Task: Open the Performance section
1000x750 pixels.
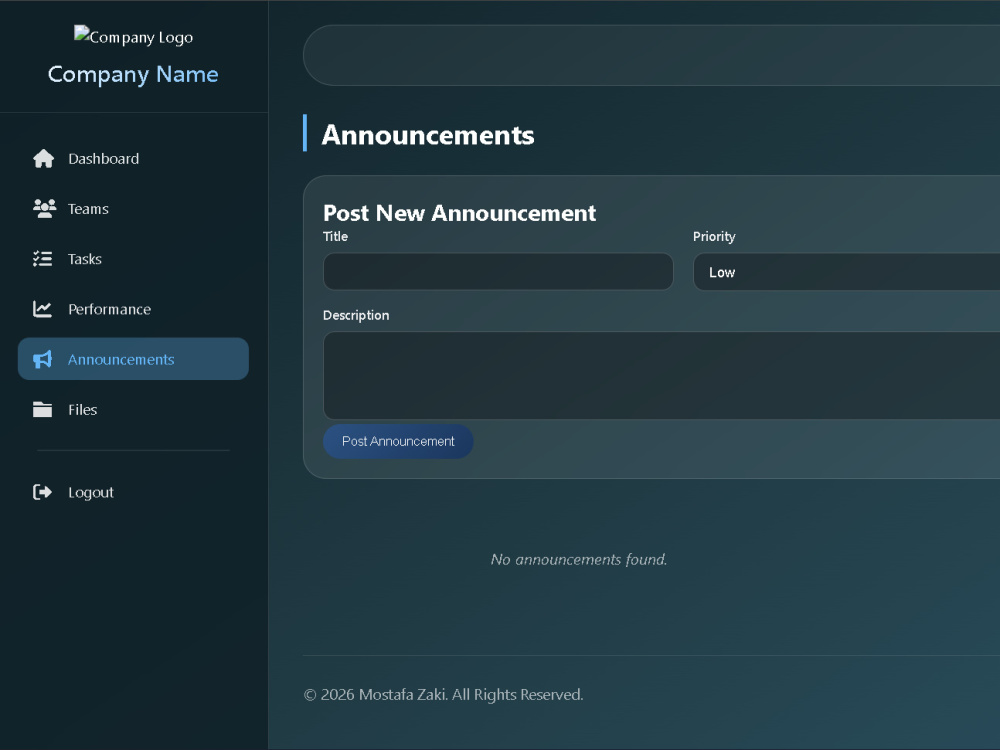Action: tap(133, 309)
